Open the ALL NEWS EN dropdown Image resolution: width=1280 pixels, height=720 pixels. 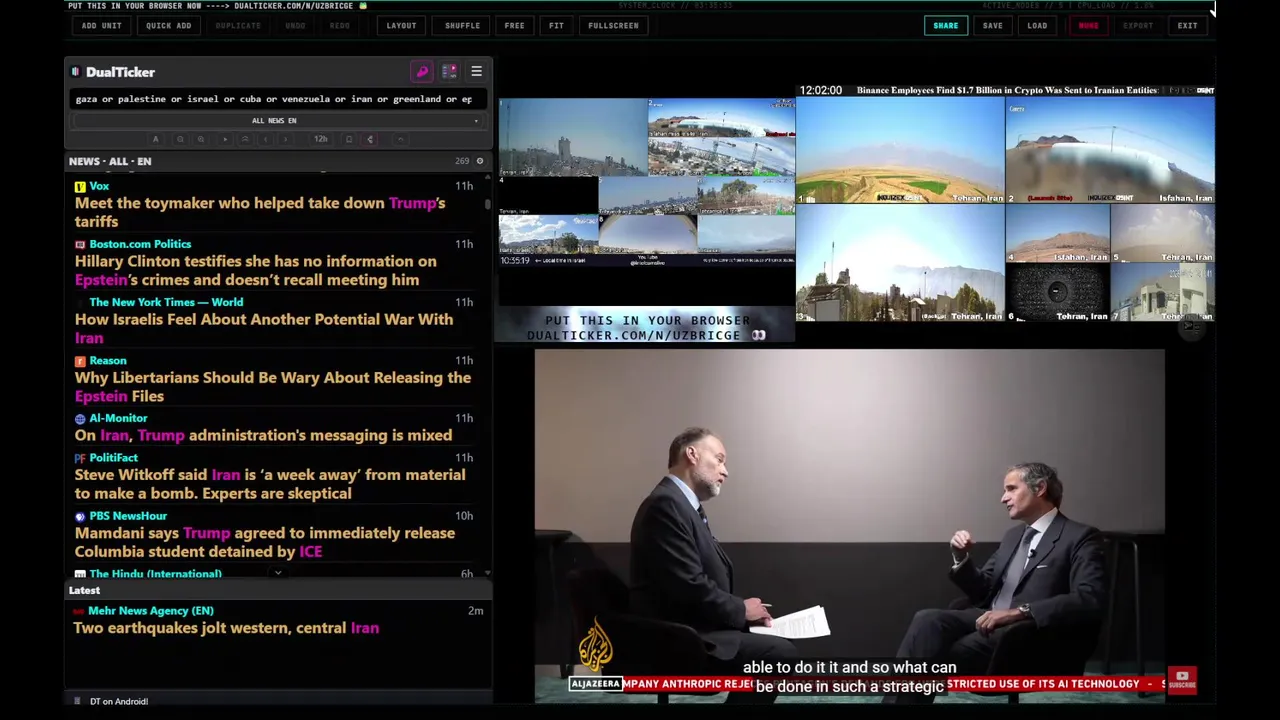[274, 121]
